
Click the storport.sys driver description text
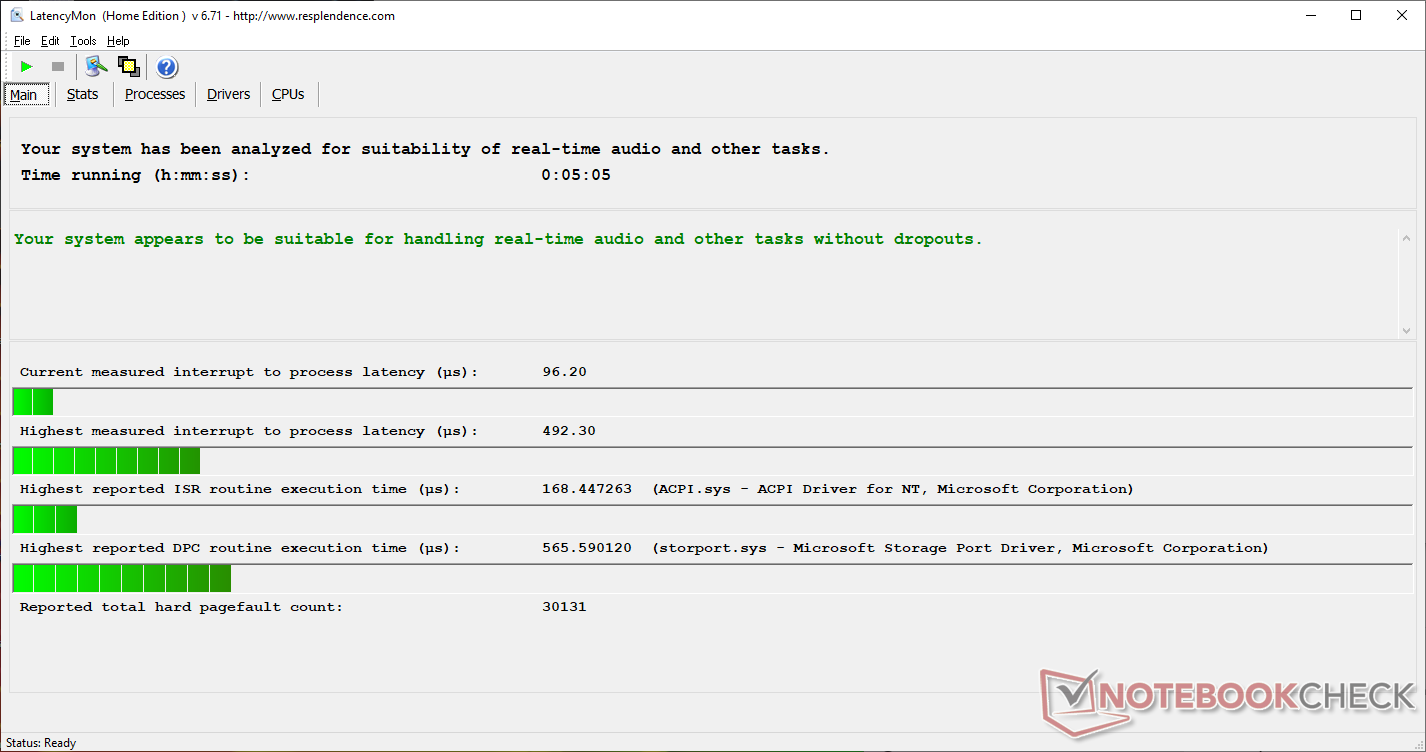[960, 548]
